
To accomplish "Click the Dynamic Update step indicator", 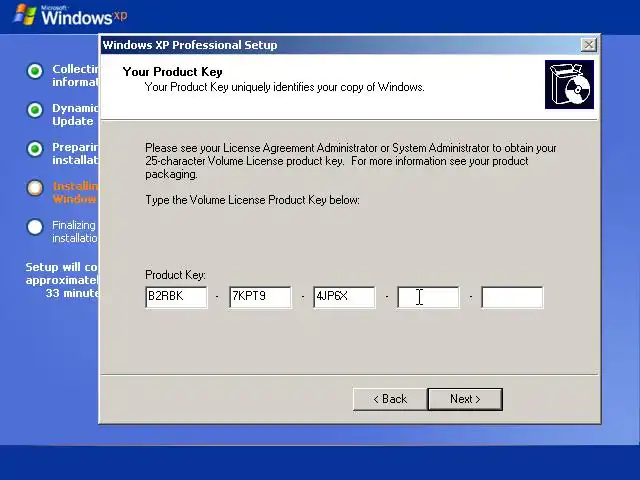I will pyautogui.click(x=35, y=110).
